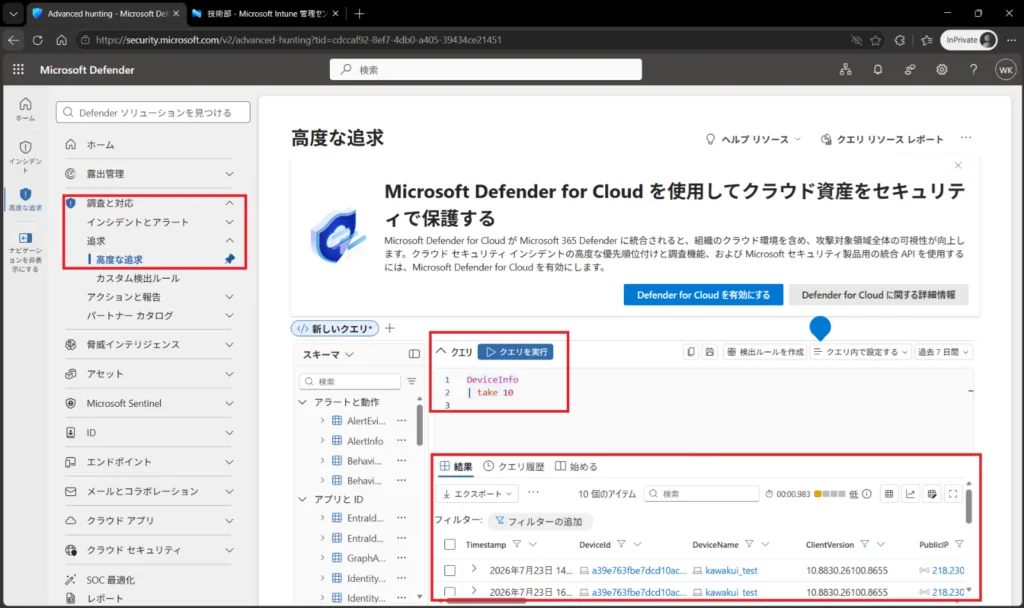The height and width of the screenshot is (608, 1024).
Task: Run the query with クエリを実行
Action: click(516, 352)
